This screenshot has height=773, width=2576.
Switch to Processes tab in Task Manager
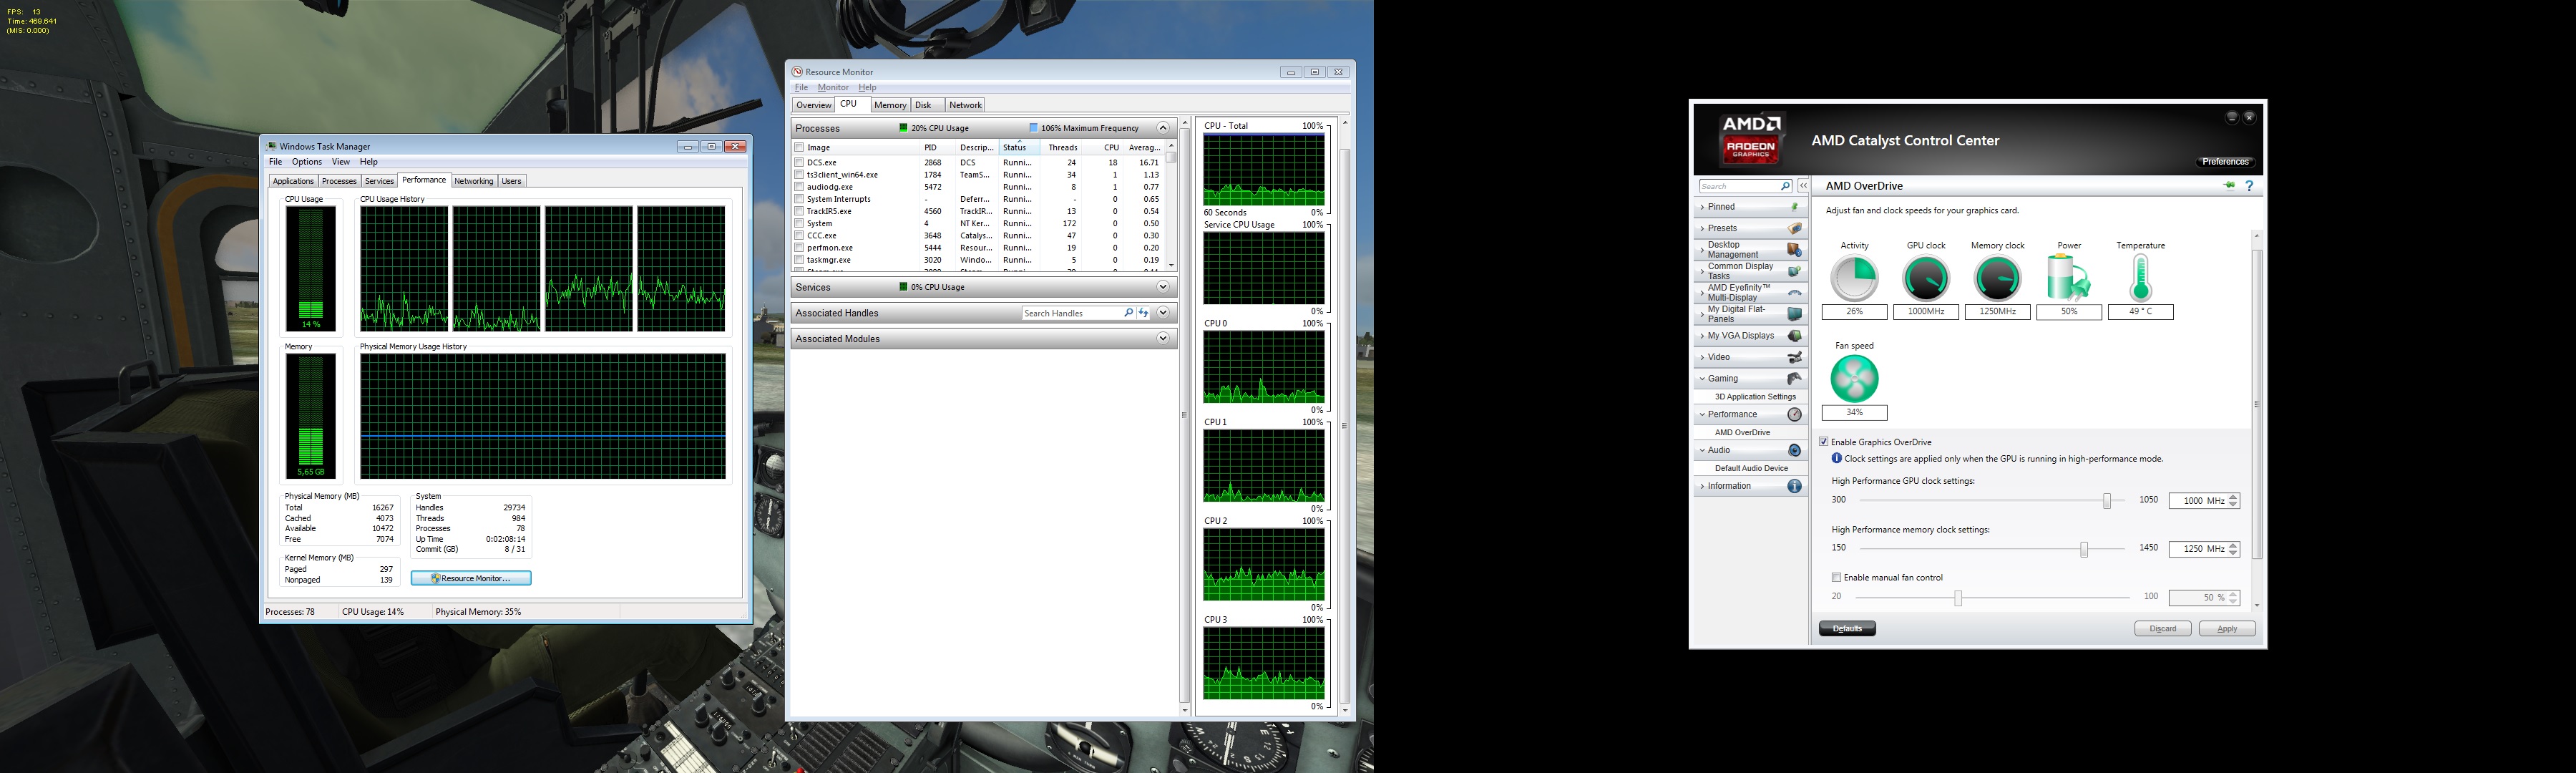[x=339, y=181]
